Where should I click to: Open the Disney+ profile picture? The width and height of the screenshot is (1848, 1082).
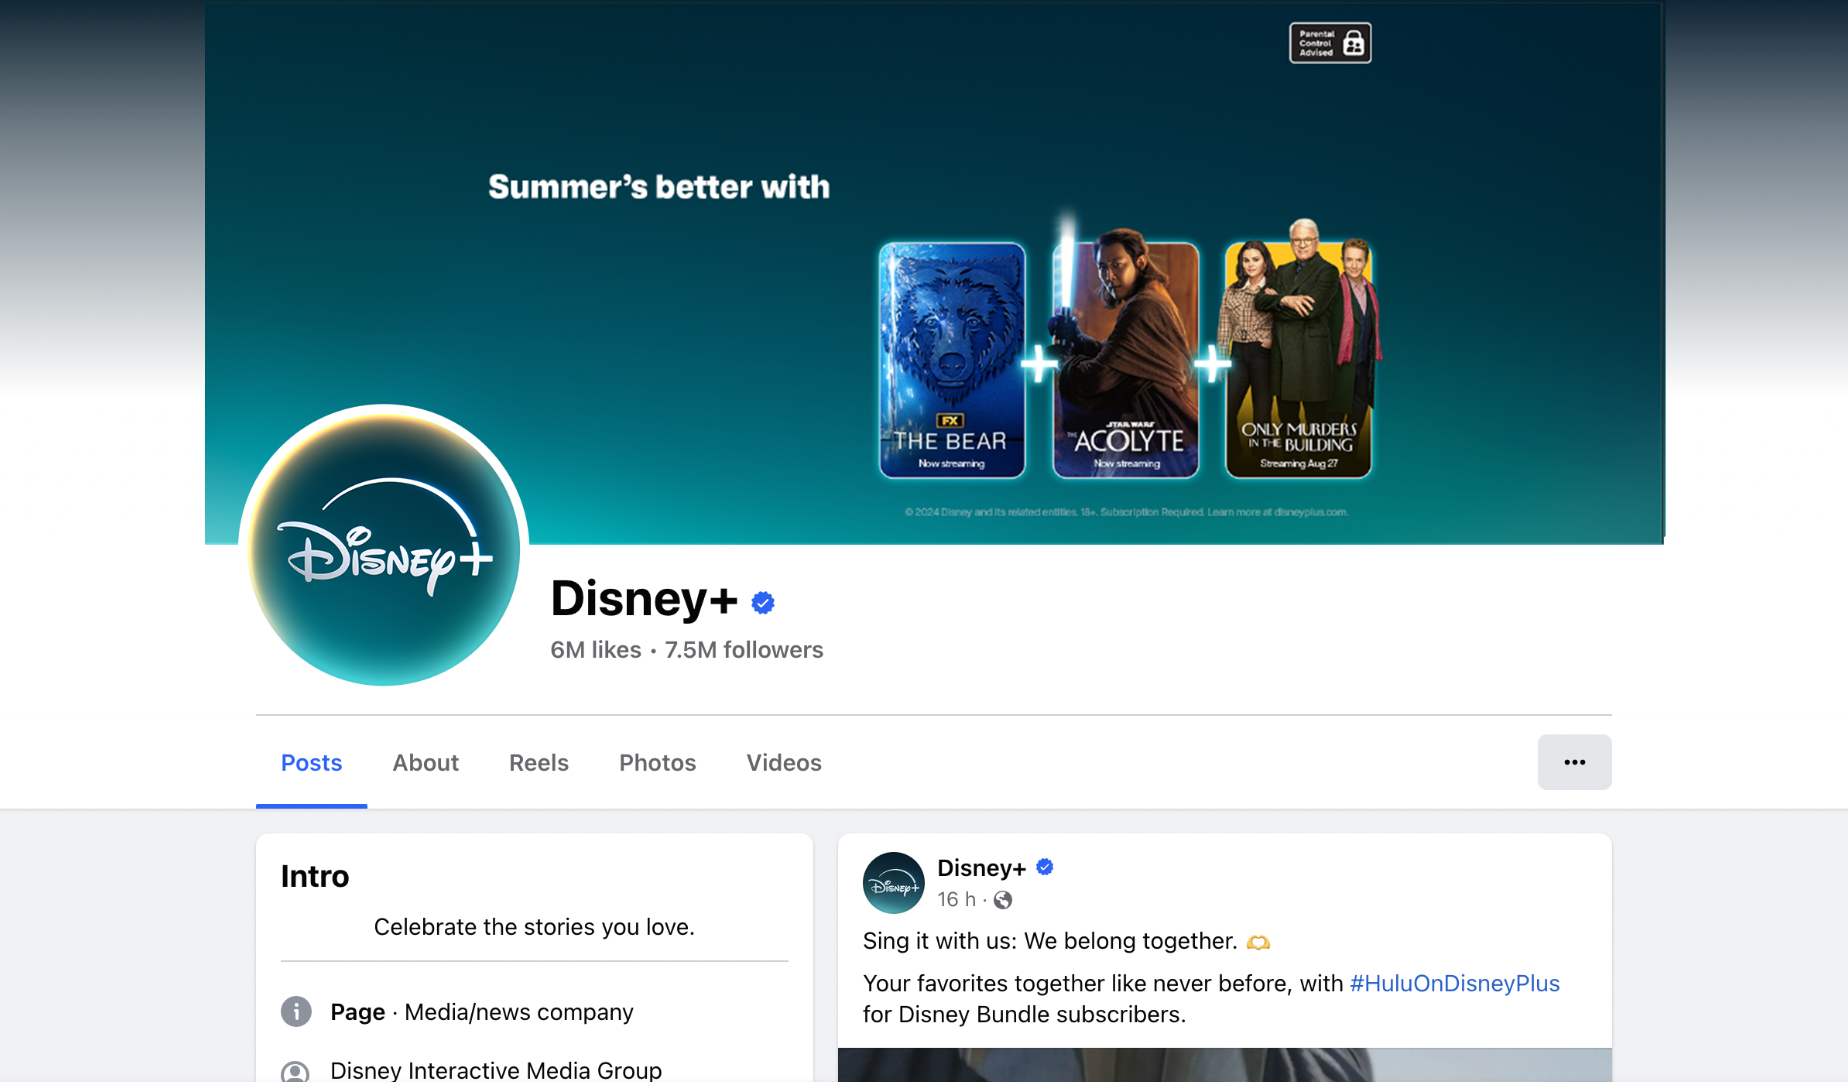point(384,546)
